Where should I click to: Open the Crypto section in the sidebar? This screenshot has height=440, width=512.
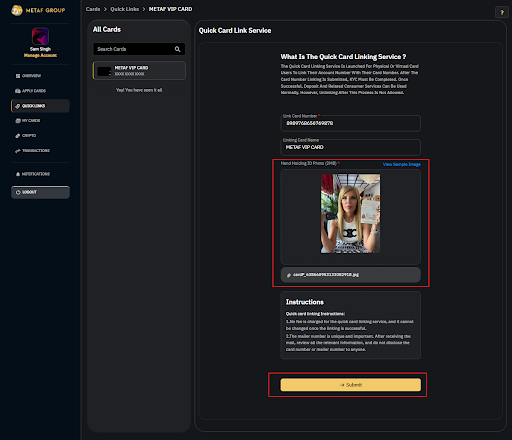click(26, 135)
